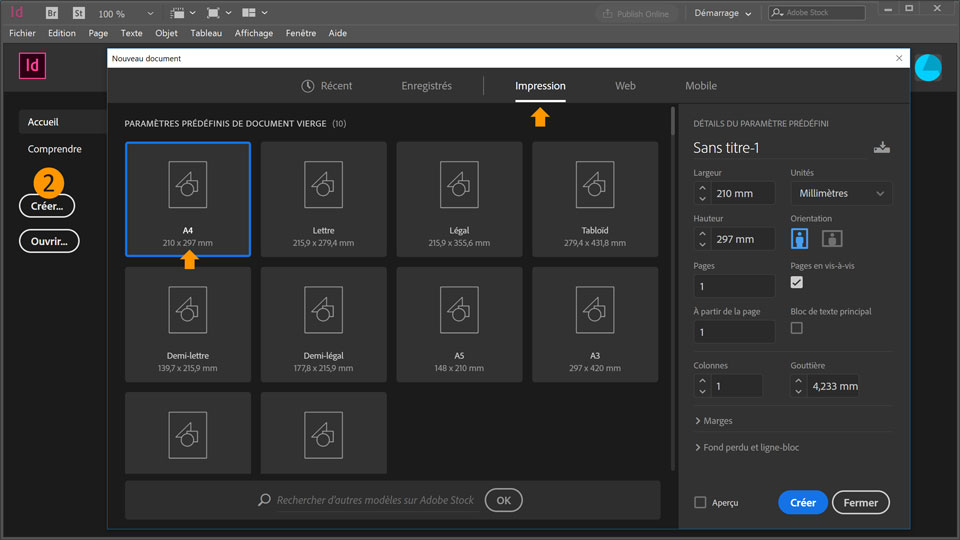
Task: Switch to the Impression tab
Action: 540,86
